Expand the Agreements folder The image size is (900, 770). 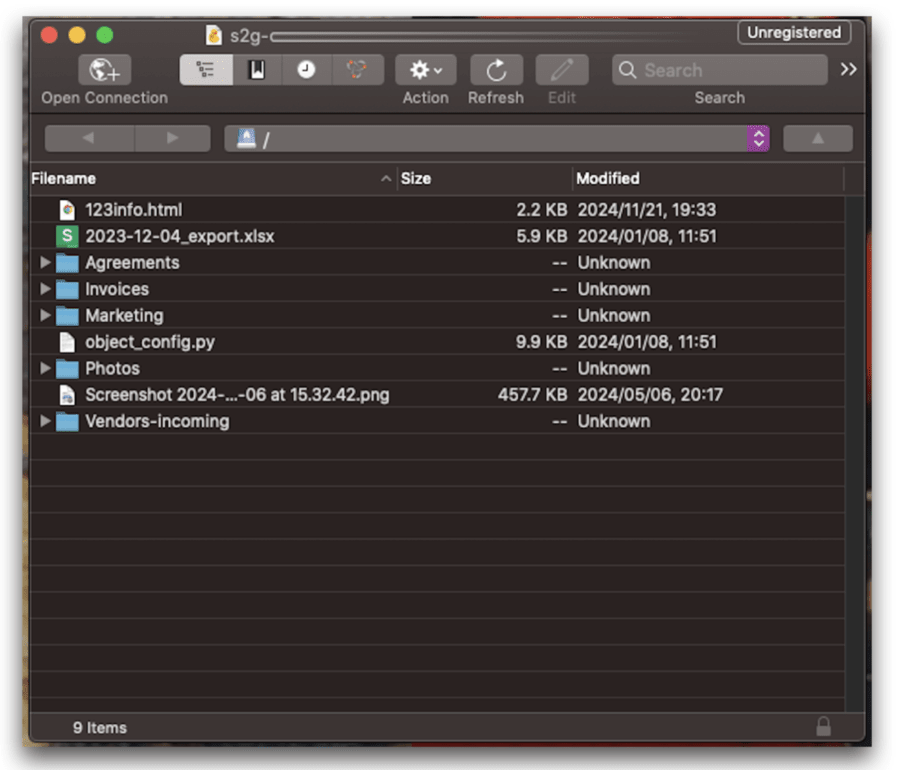44,262
